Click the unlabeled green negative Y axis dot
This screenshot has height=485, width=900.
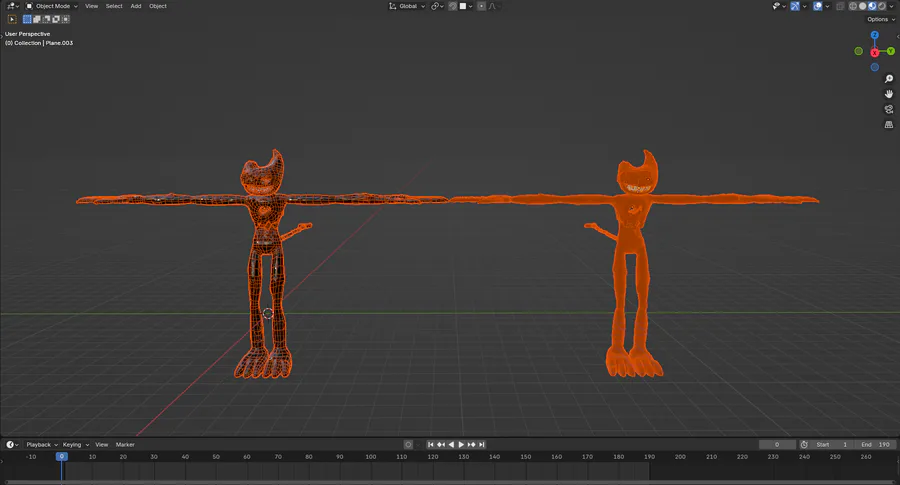coord(859,51)
